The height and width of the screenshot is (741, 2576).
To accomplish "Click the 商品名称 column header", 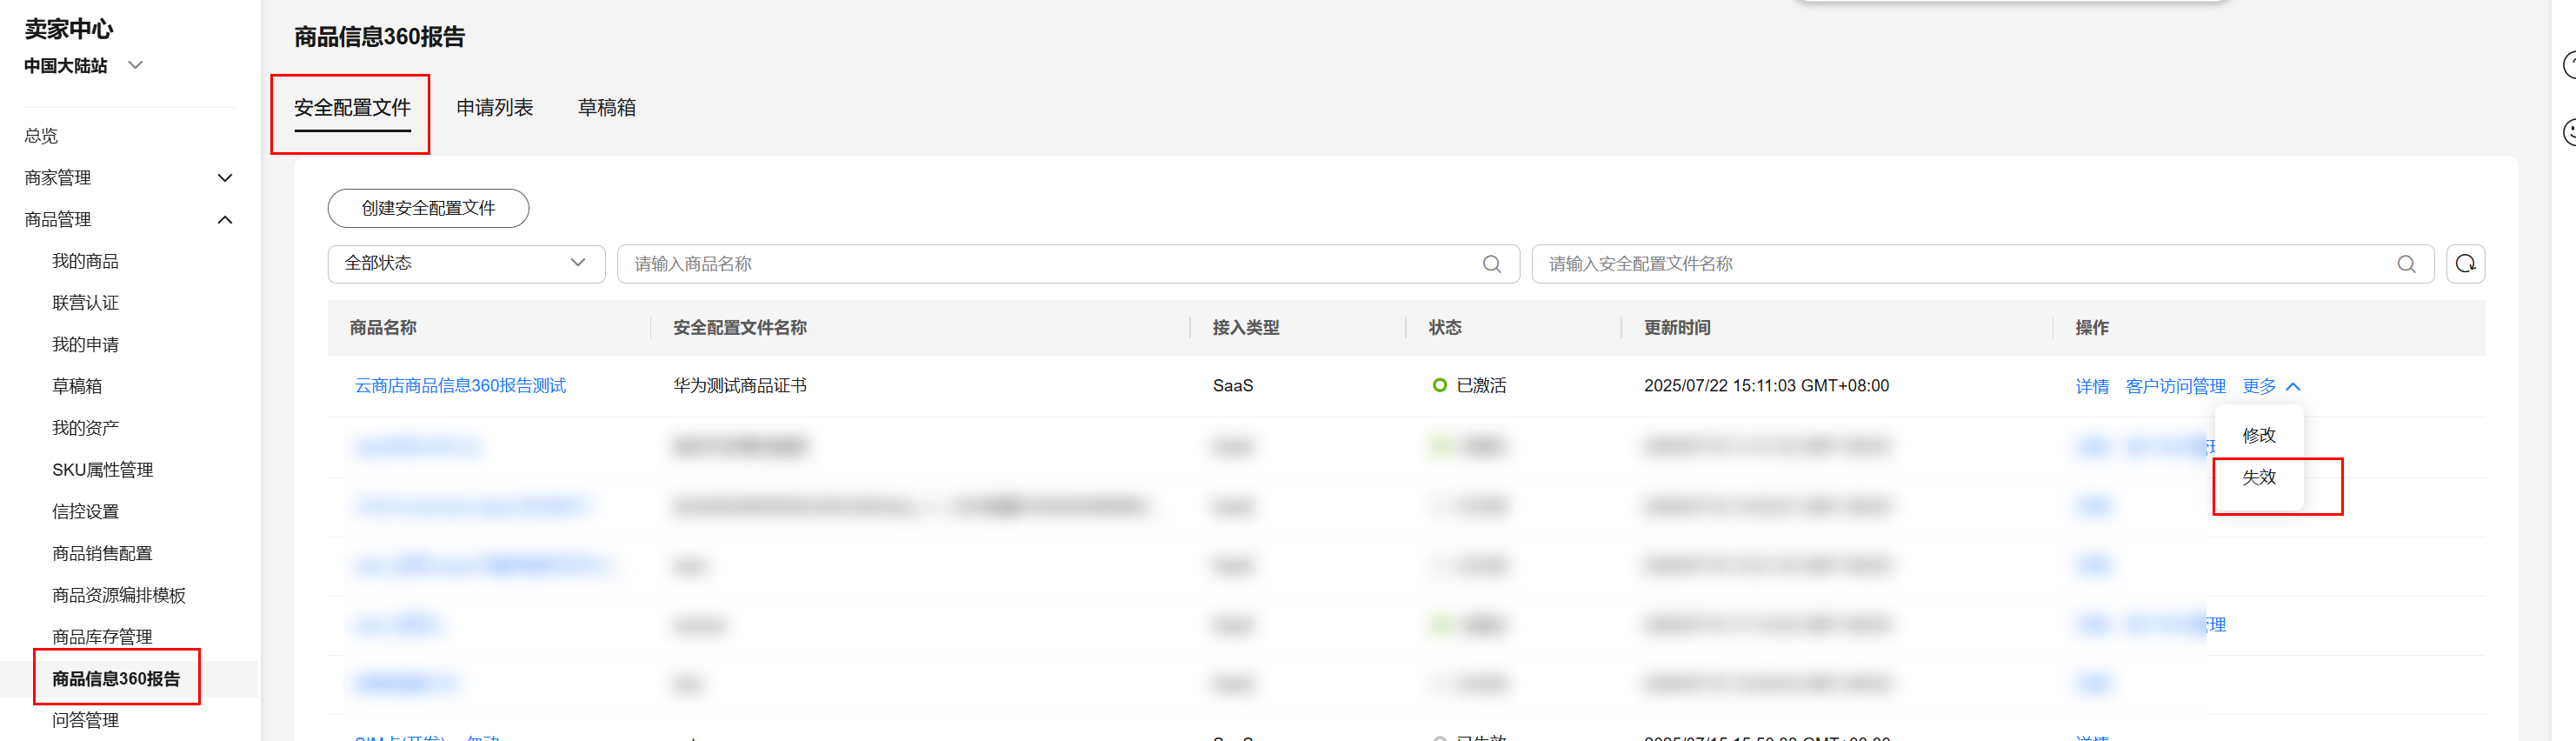I will coord(383,328).
